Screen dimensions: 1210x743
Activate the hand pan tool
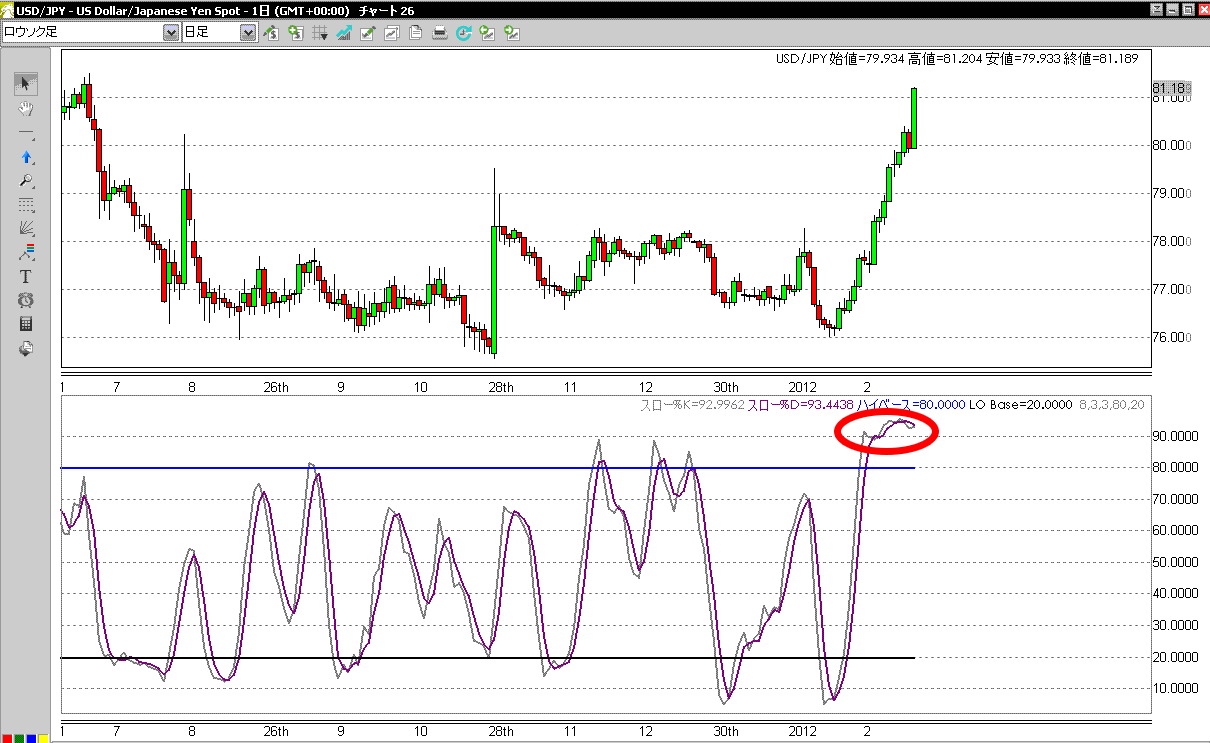pyautogui.click(x=26, y=108)
